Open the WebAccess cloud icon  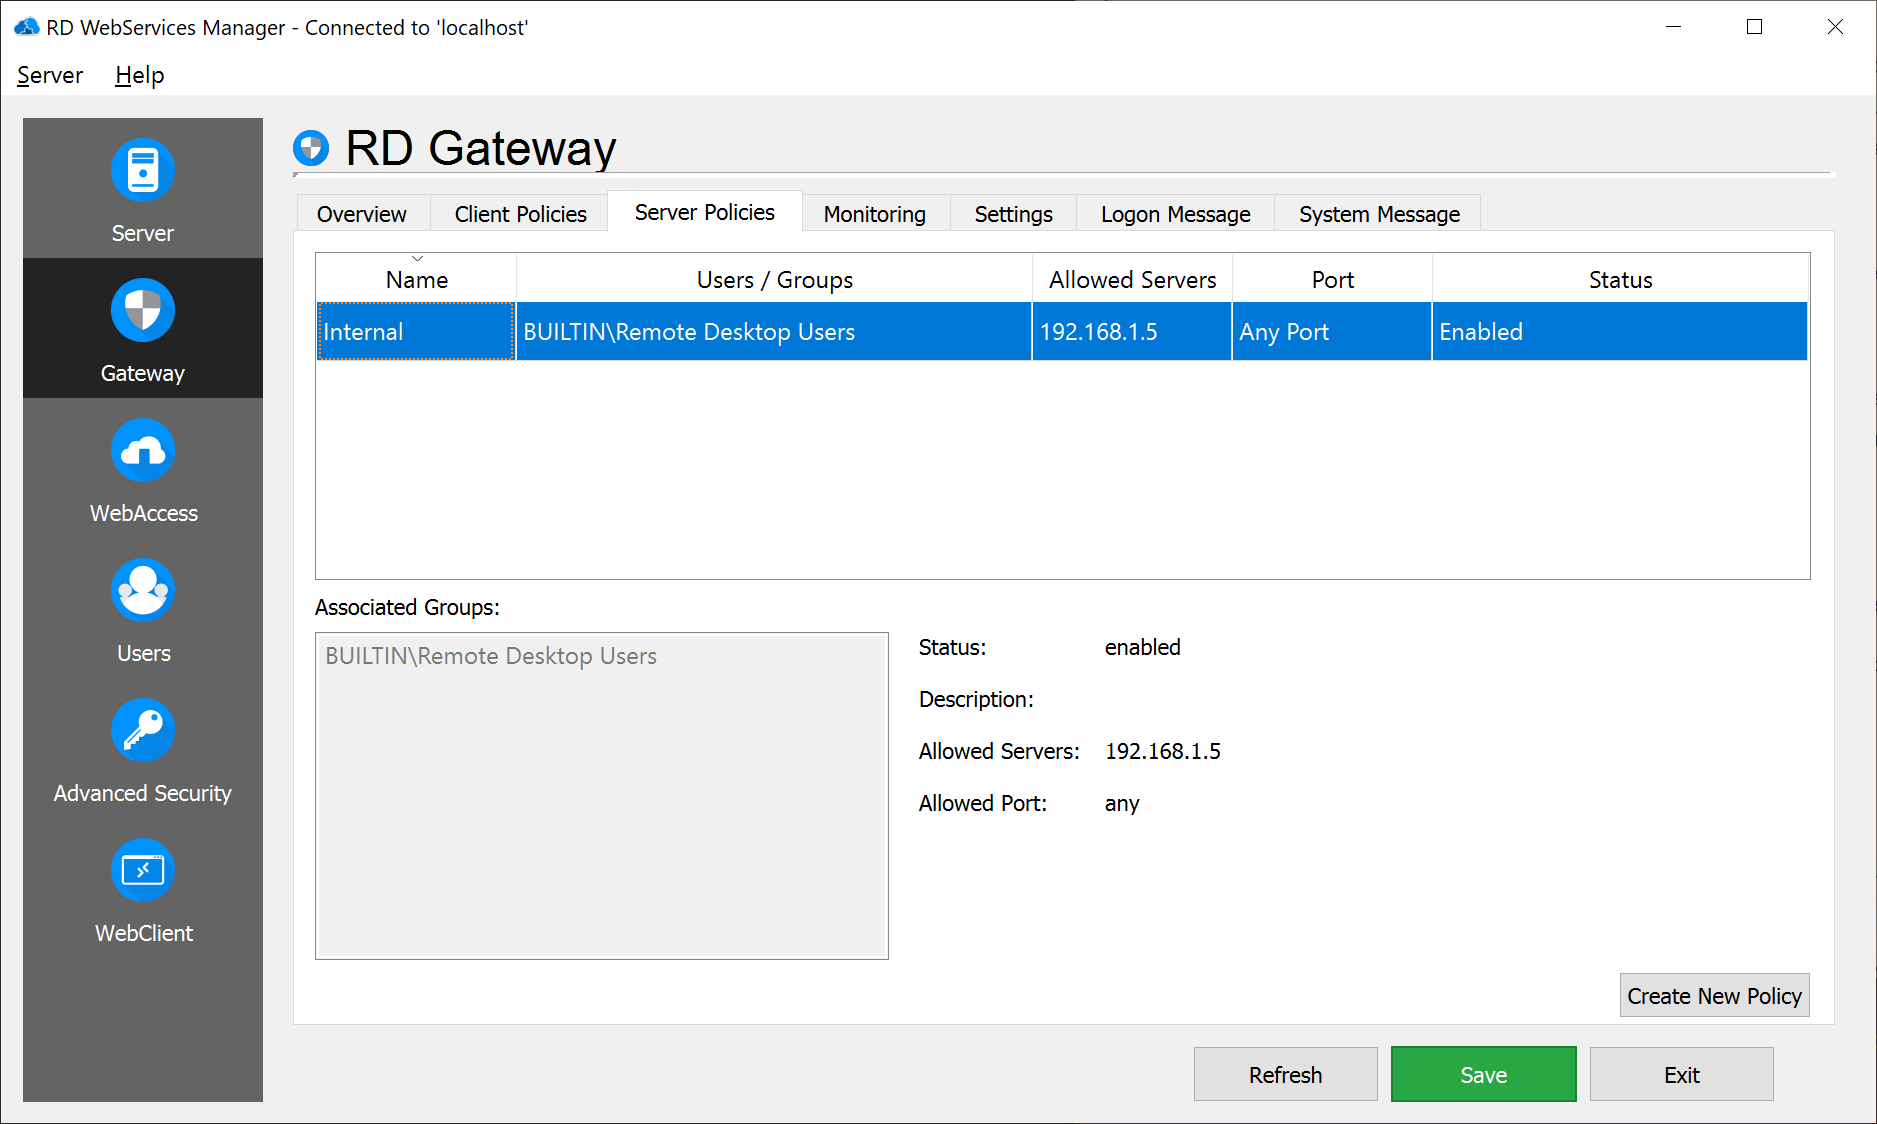143,450
